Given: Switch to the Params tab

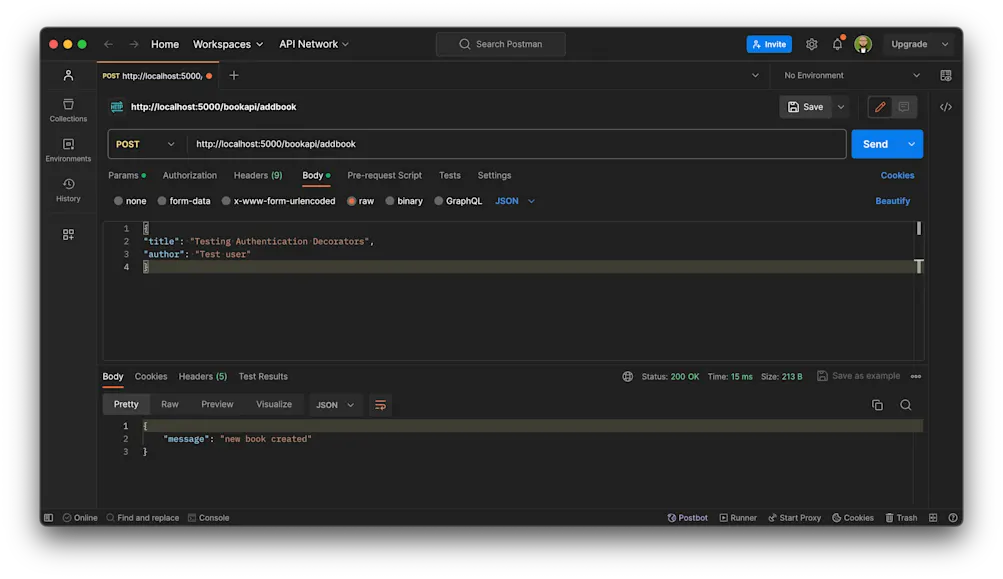Looking at the screenshot, I should click(x=127, y=175).
